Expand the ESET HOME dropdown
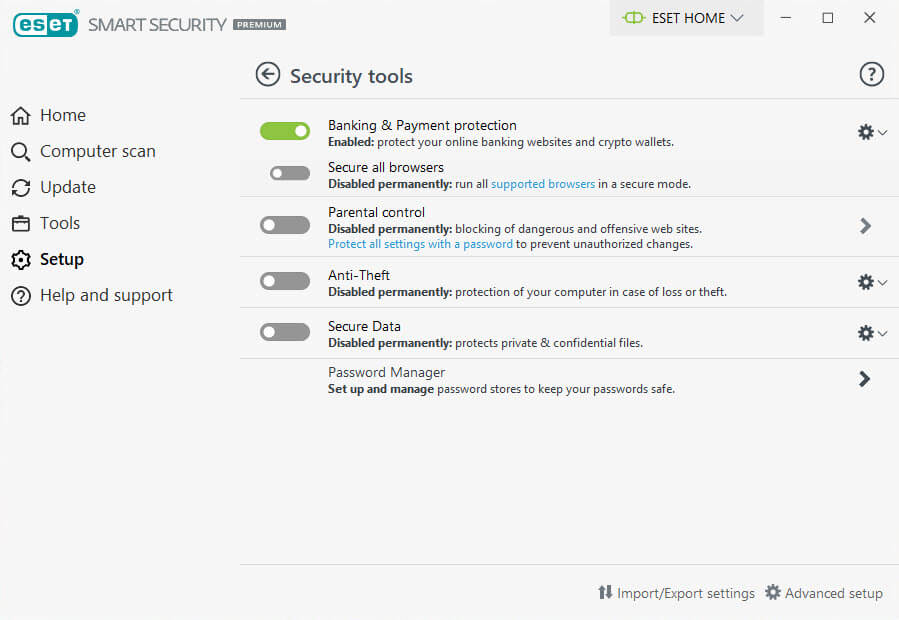Screen dimensions: 899x620 click(x=686, y=18)
